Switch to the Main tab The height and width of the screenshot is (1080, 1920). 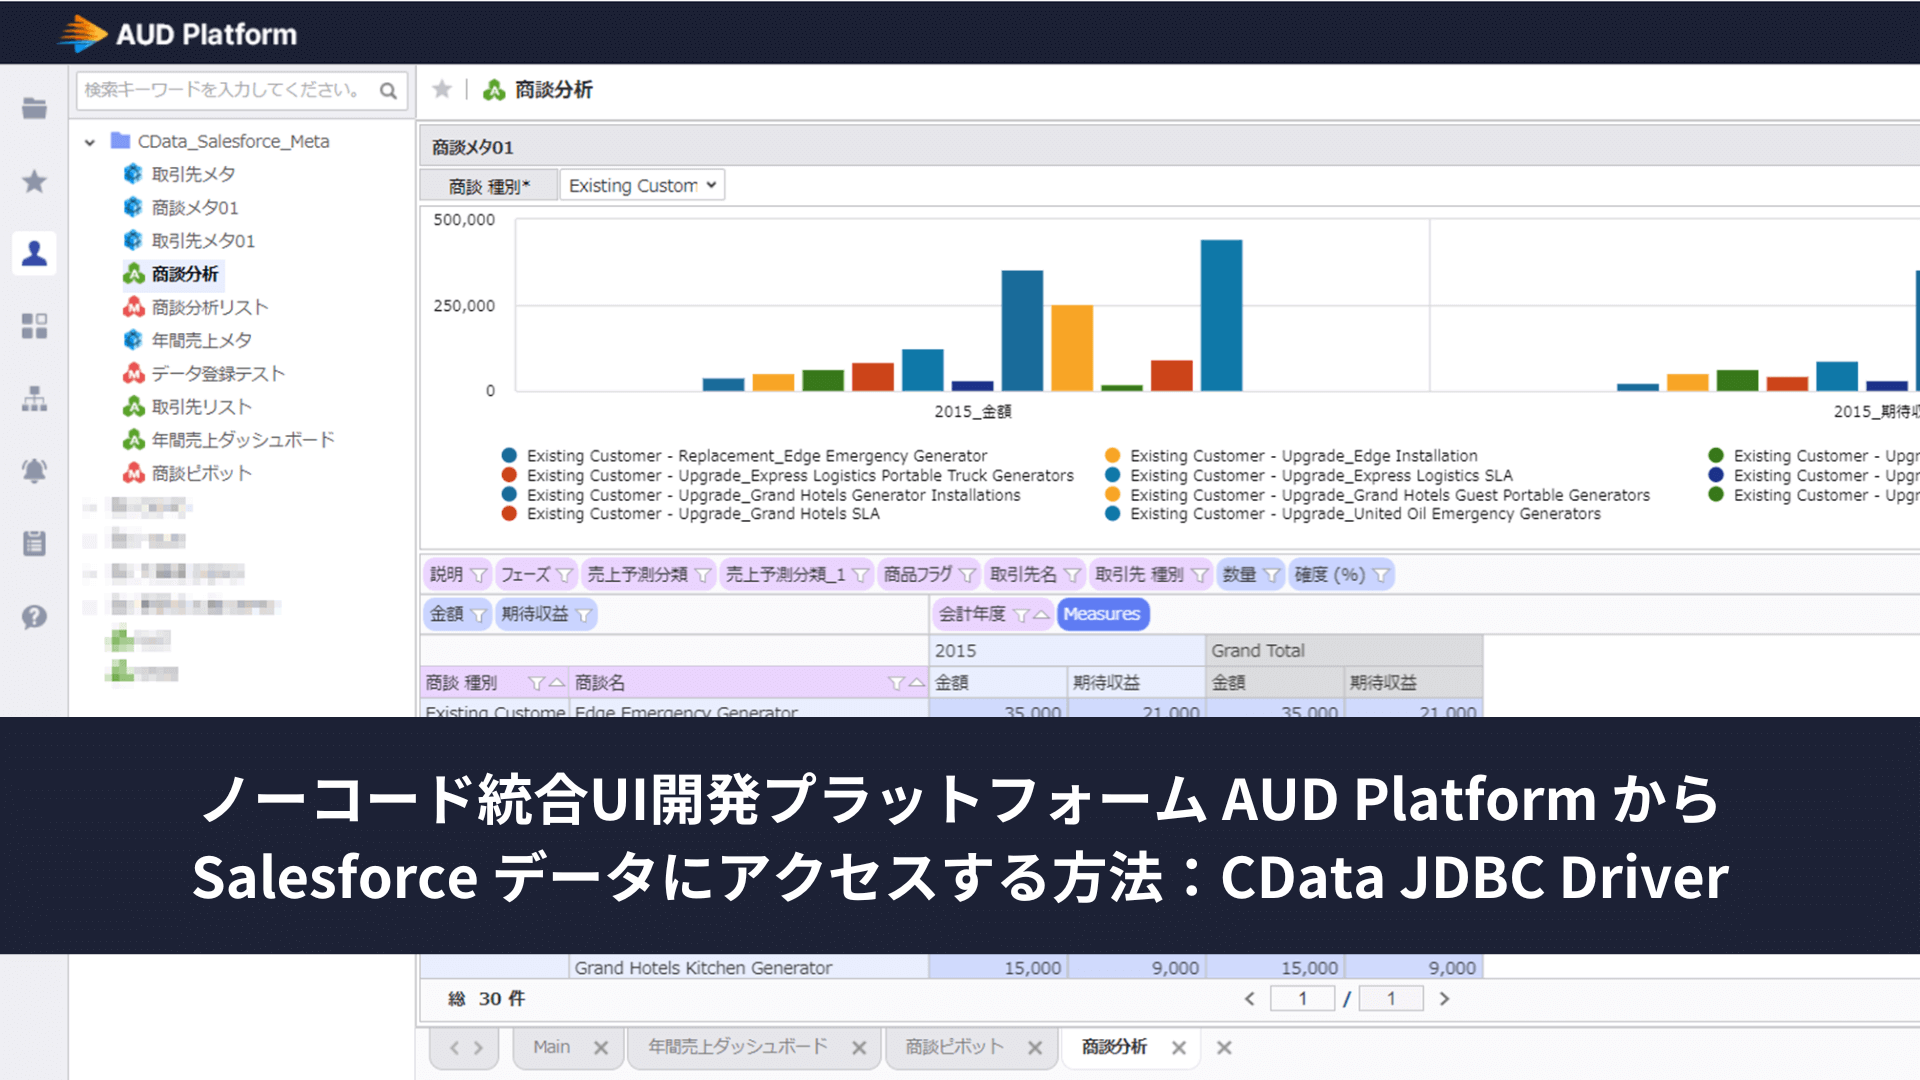[551, 1046]
